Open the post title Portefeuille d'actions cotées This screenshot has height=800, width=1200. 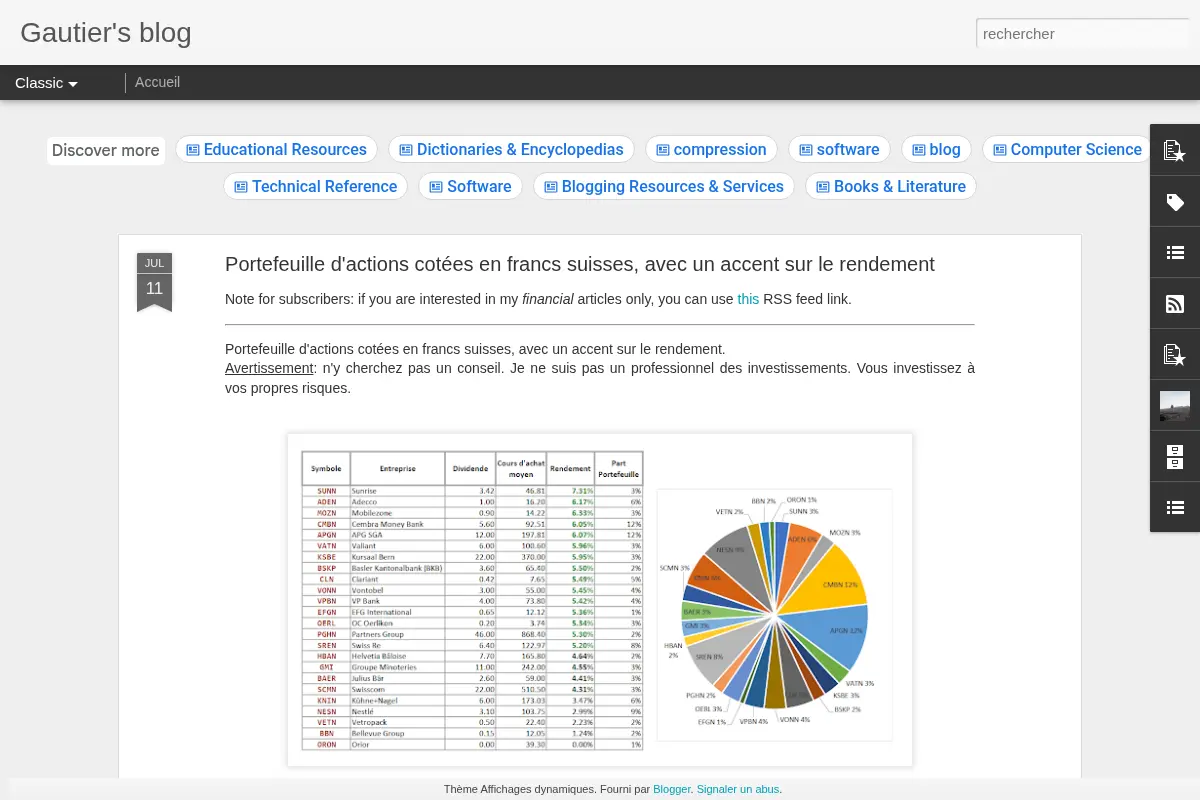tap(580, 264)
